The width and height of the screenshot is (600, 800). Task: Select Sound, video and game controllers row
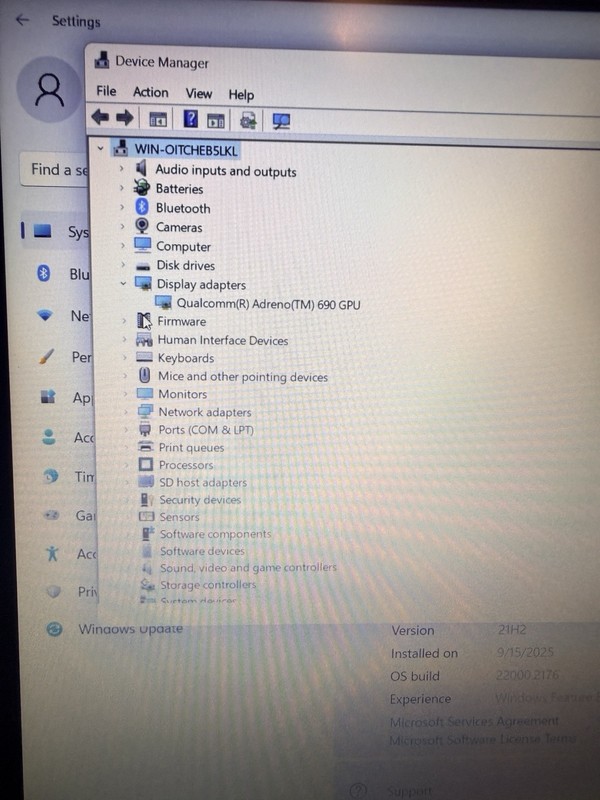[248, 567]
